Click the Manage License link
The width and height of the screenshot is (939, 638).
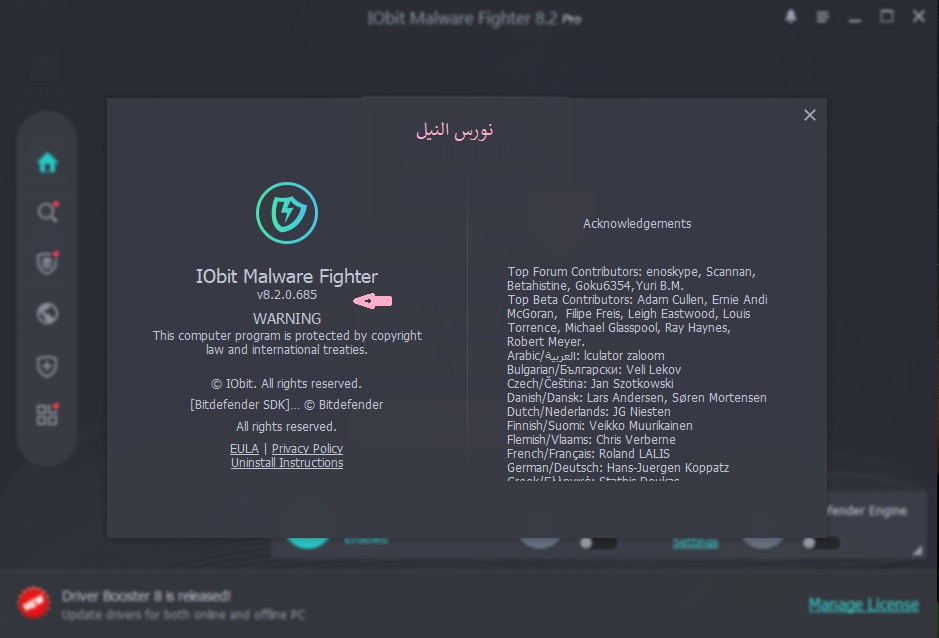coord(863,604)
